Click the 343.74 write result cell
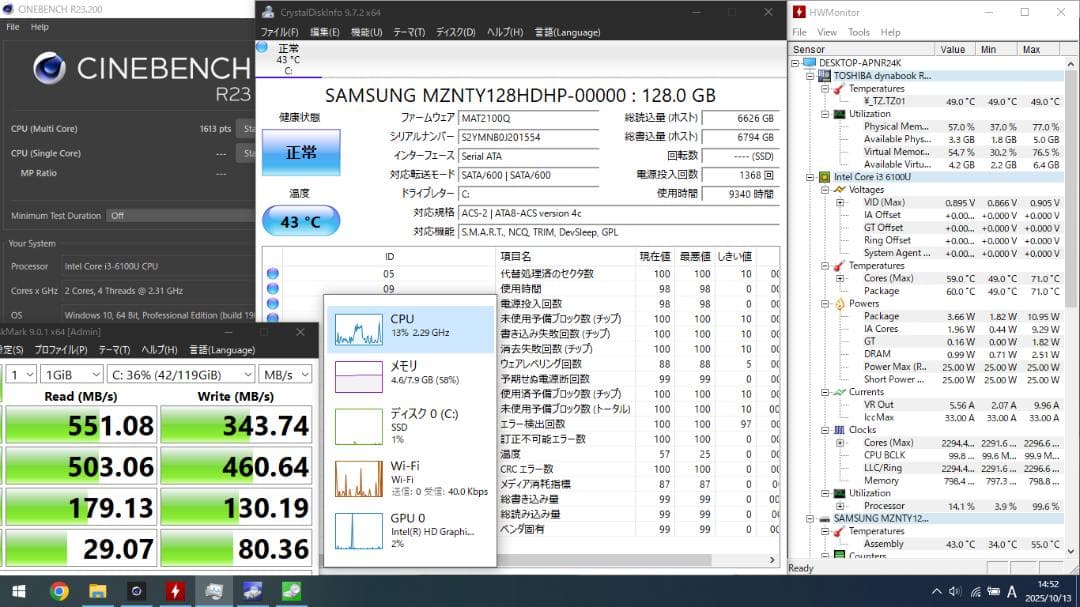1080x607 pixels. pyautogui.click(x=236, y=426)
